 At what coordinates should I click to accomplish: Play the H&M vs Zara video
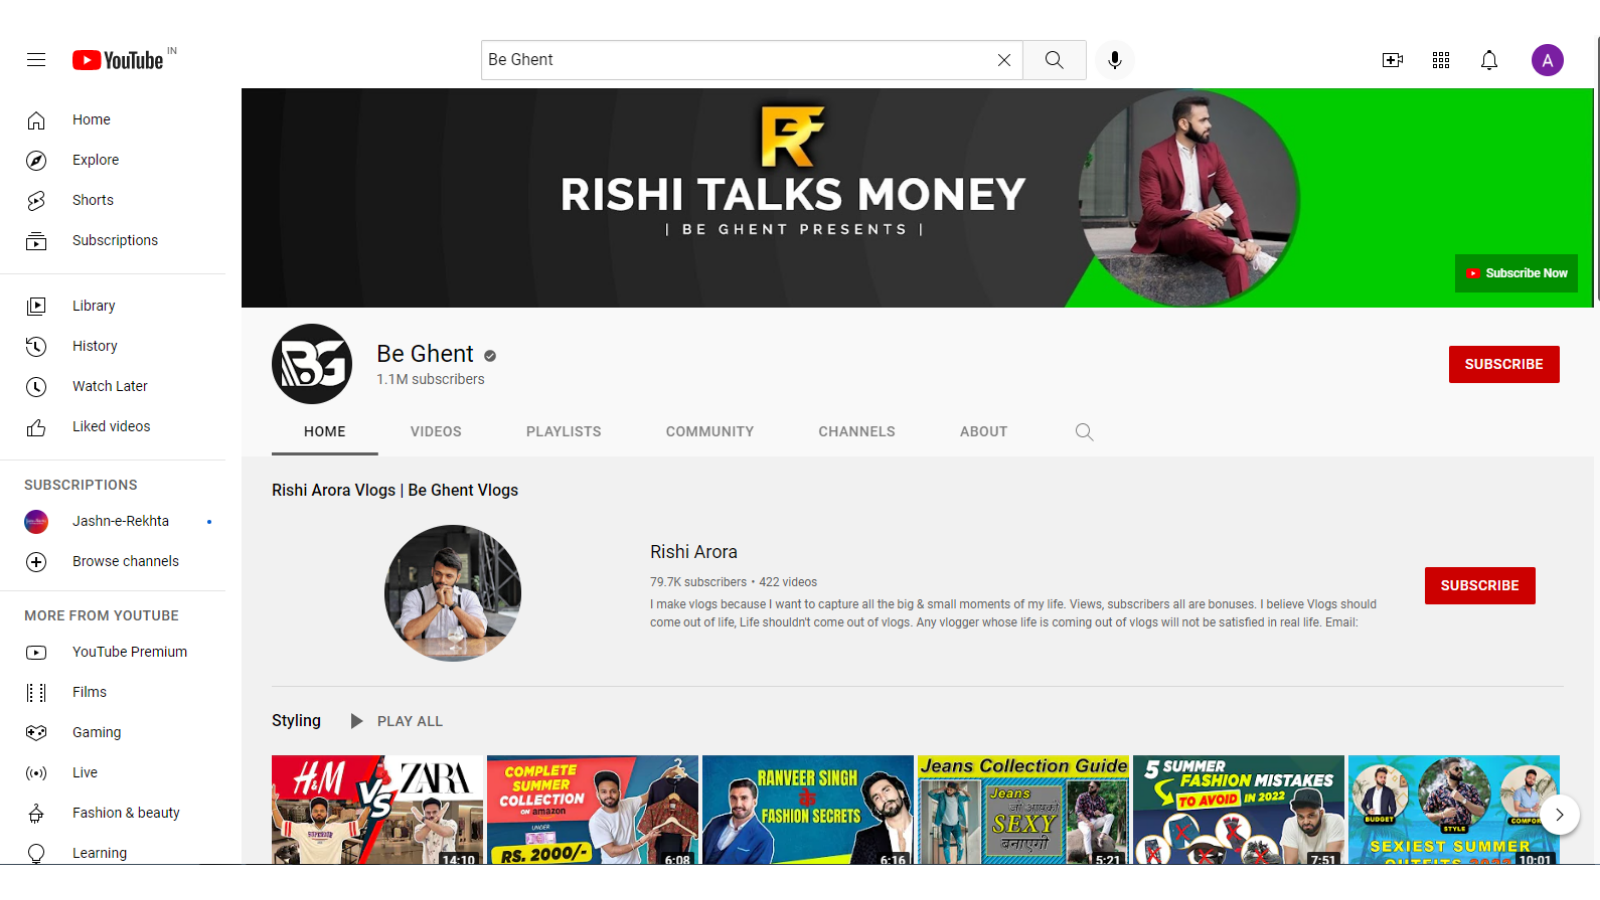(378, 810)
